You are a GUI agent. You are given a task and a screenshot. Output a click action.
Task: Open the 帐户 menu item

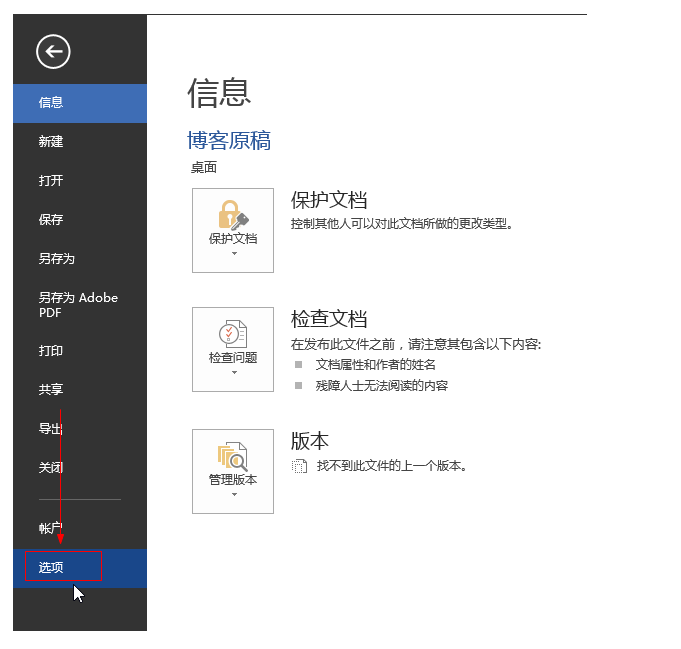[80, 528]
